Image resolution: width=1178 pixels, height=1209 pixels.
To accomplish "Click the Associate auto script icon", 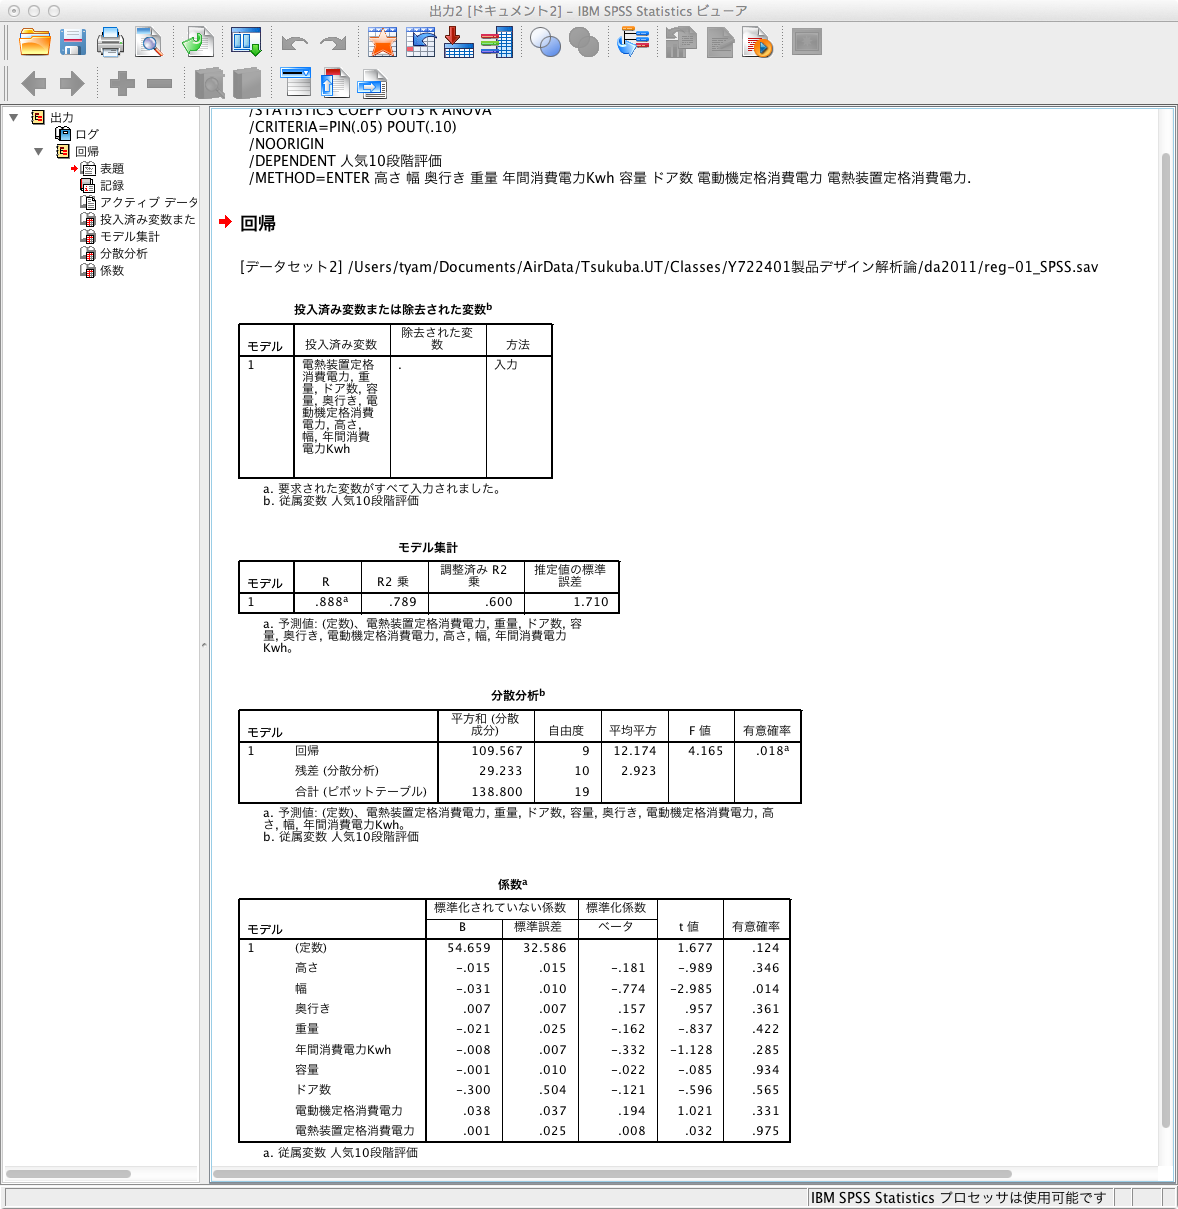I will 681,42.
